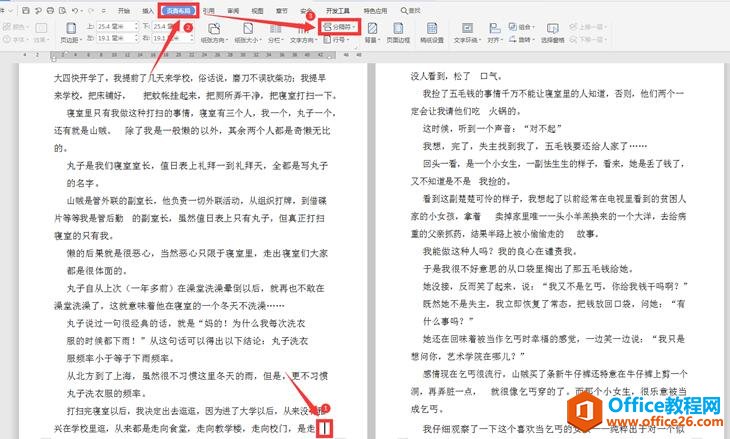
Task: Click the 下移一层 (Send Backward) button
Action: 588,40
